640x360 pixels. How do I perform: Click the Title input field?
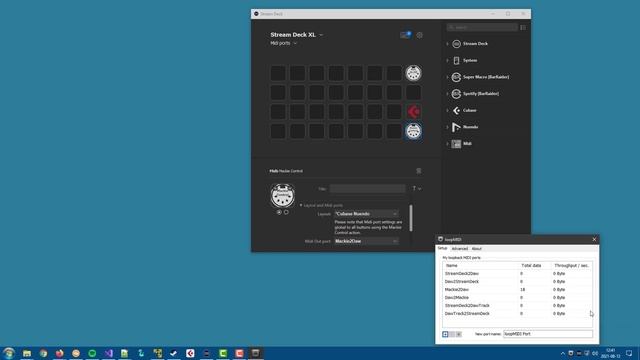click(367, 189)
